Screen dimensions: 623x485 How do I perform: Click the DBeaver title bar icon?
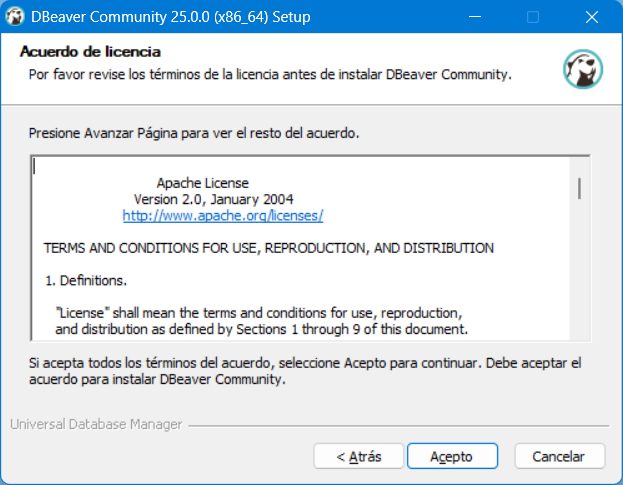coord(15,17)
